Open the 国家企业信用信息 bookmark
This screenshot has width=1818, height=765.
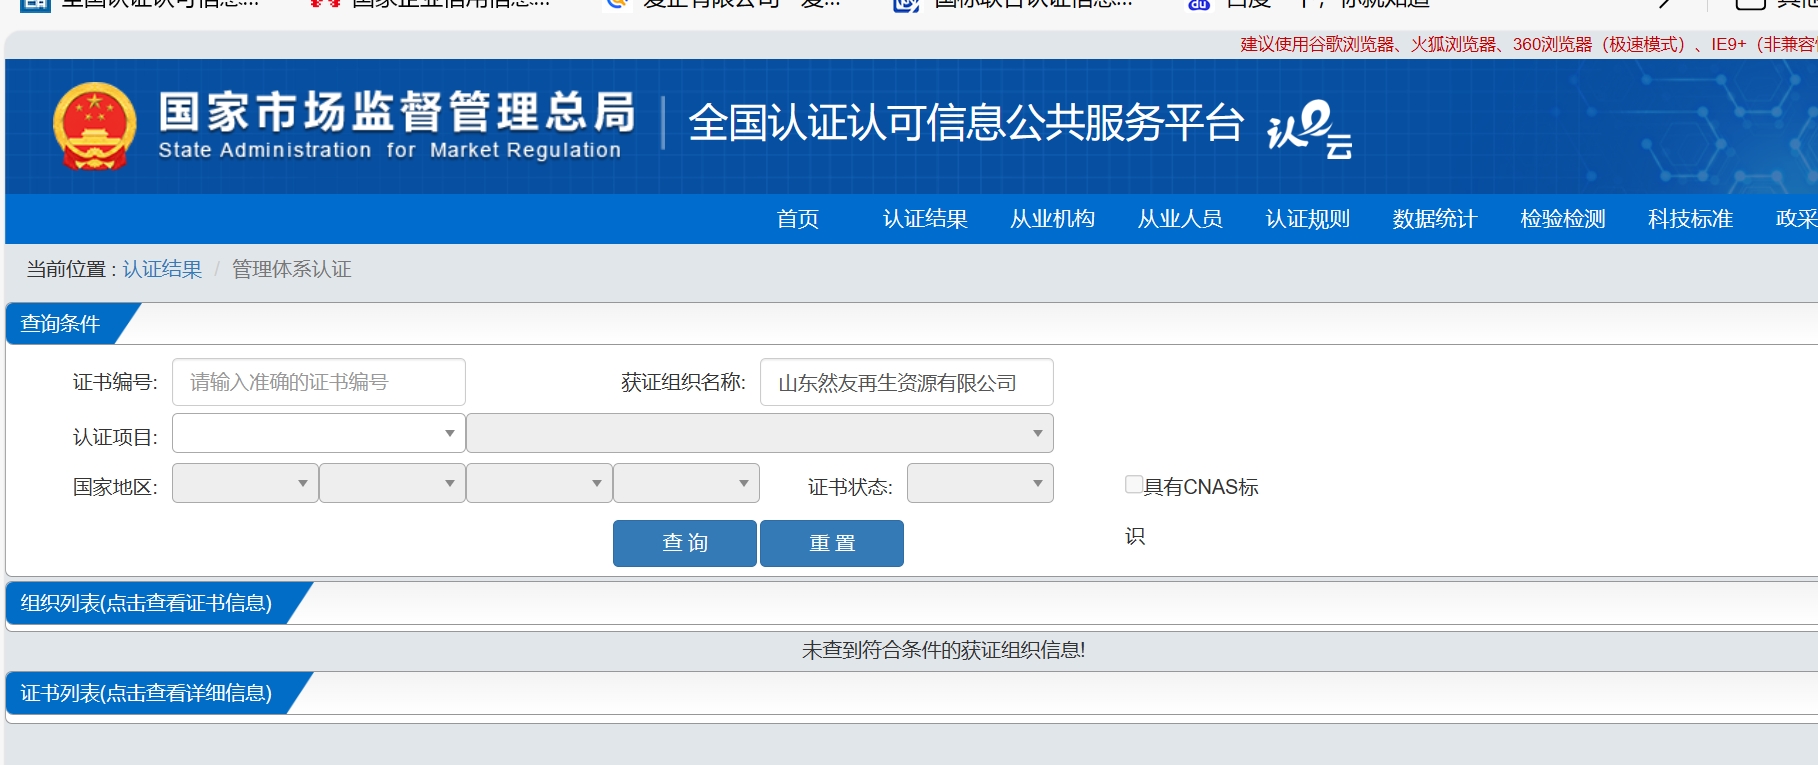point(430,4)
